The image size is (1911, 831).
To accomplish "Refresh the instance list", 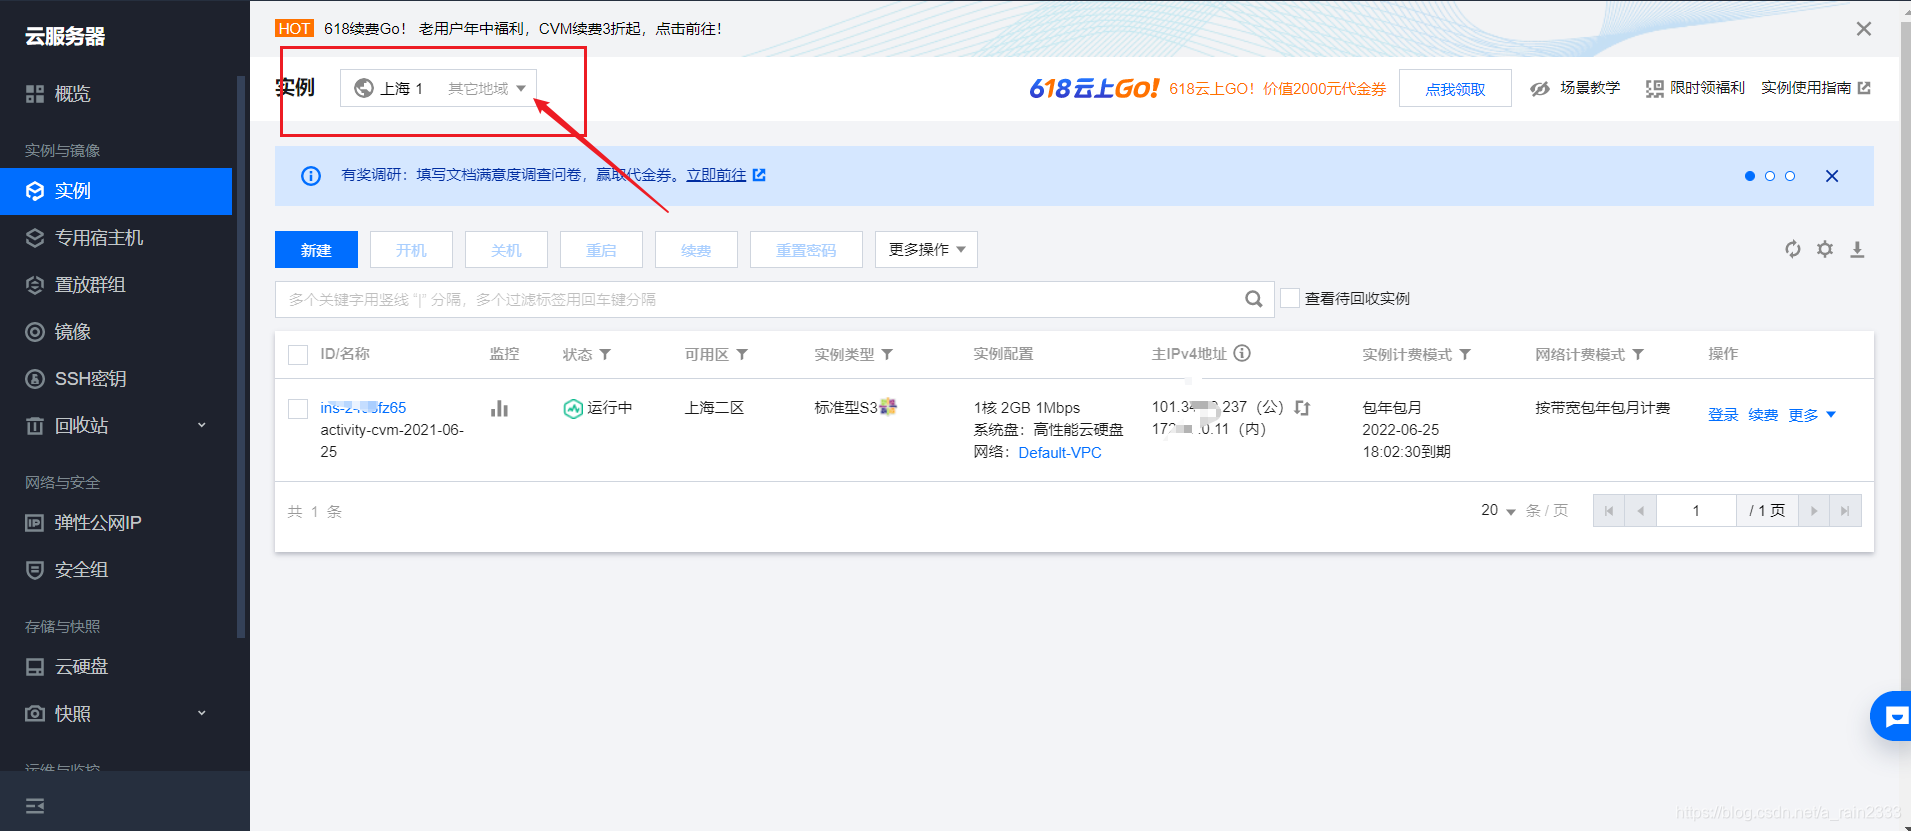I will point(1793,249).
